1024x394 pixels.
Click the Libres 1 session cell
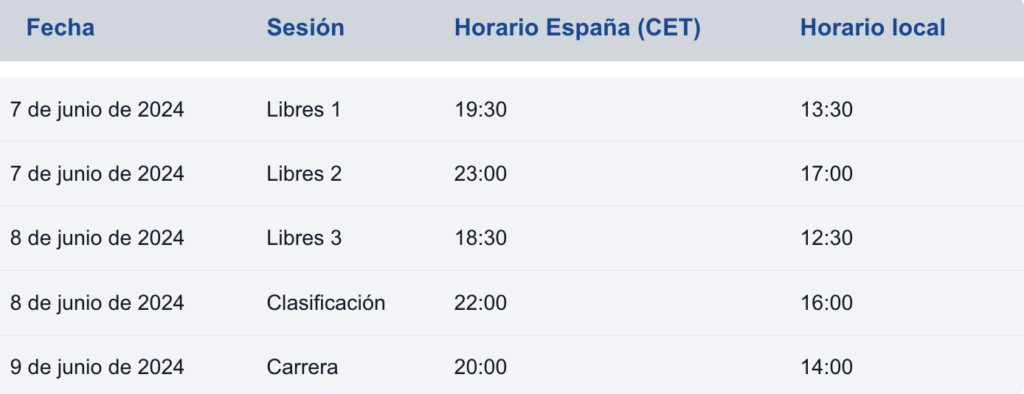click(x=304, y=110)
